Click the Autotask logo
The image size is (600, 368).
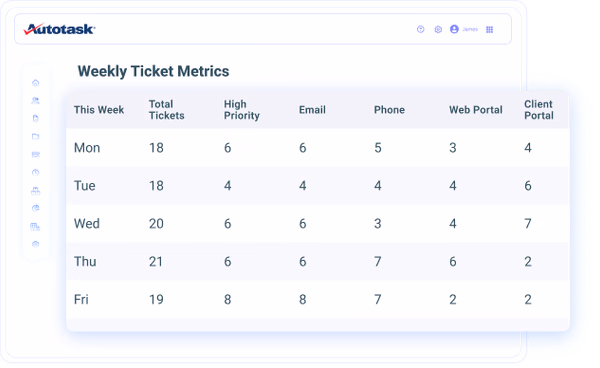point(59,29)
